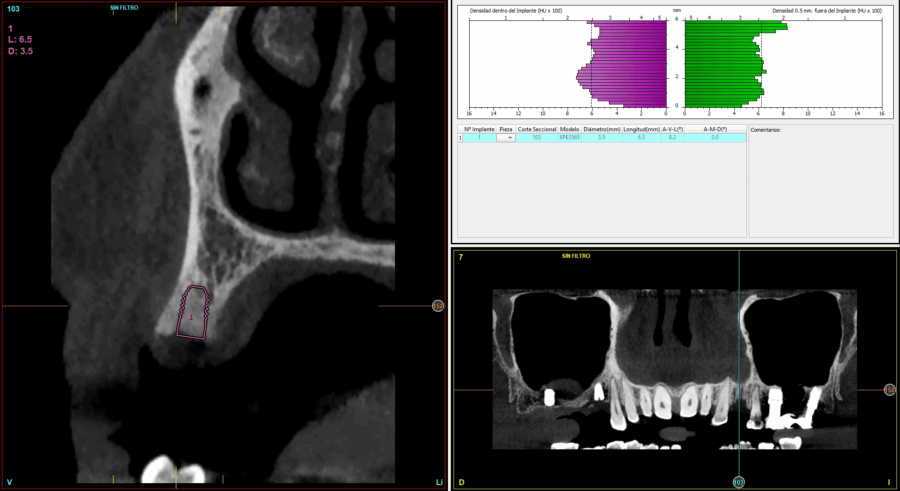Viewport: 900px width, 491px height.
Task: Click the orange 152 marker beside panoramic view
Action: pos(889,390)
